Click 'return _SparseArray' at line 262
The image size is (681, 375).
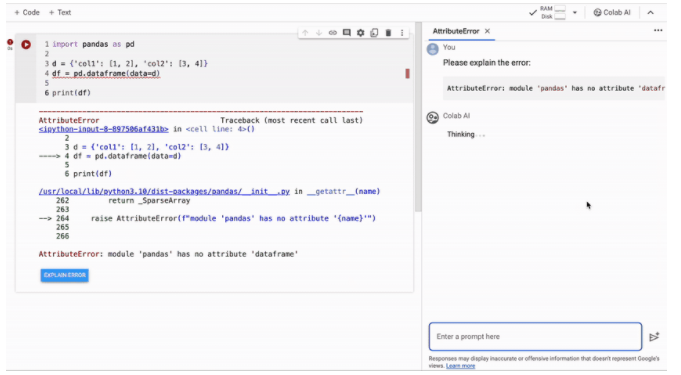tap(149, 200)
